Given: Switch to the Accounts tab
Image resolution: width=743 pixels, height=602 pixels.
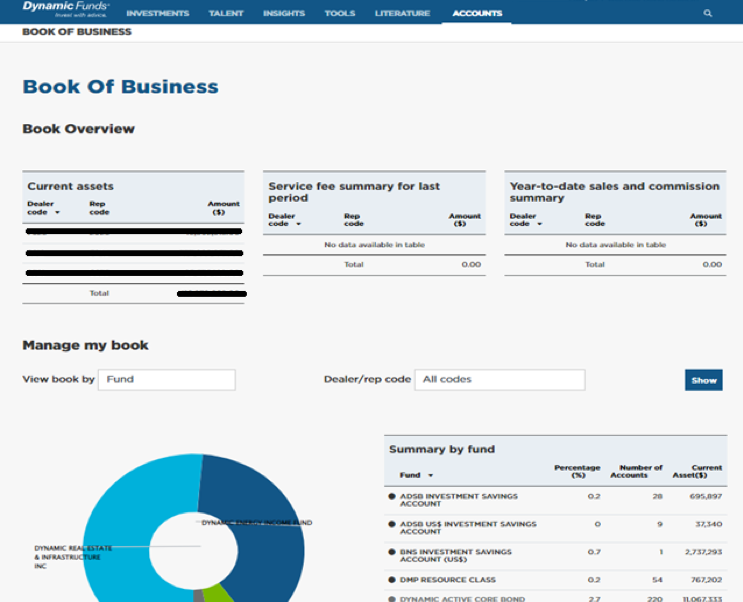Looking at the screenshot, I should pos(477,13).
